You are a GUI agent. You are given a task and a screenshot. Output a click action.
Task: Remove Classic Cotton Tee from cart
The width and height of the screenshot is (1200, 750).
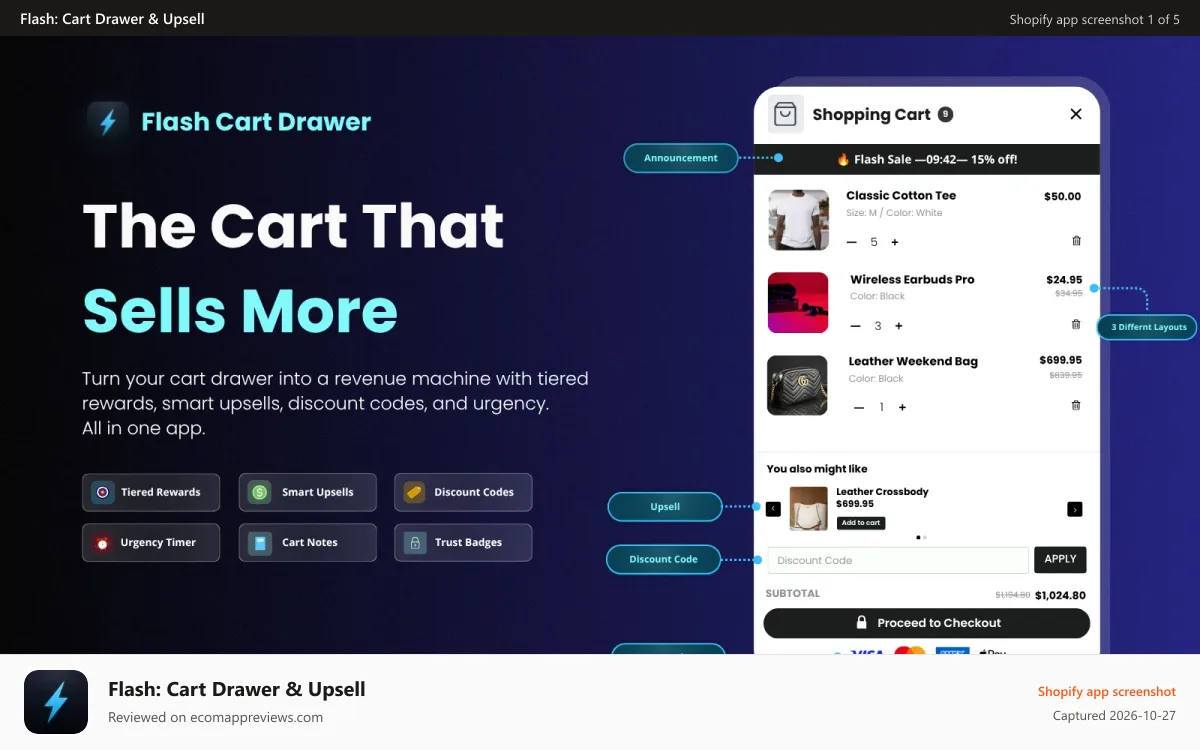[1076, 241]
